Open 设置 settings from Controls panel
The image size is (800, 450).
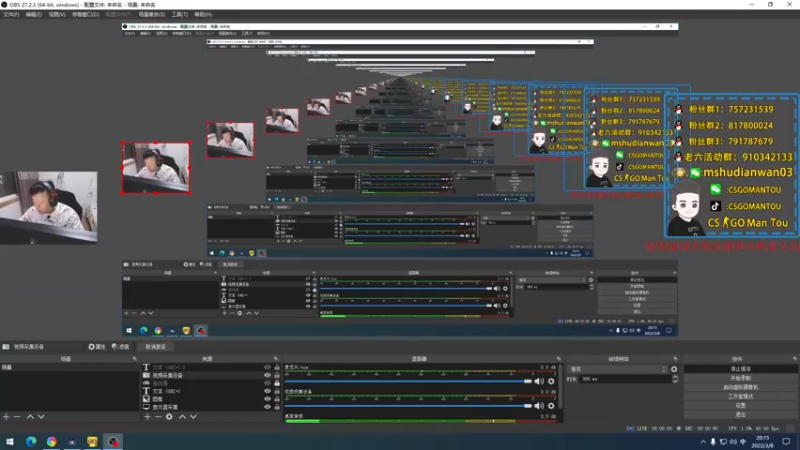740,405
